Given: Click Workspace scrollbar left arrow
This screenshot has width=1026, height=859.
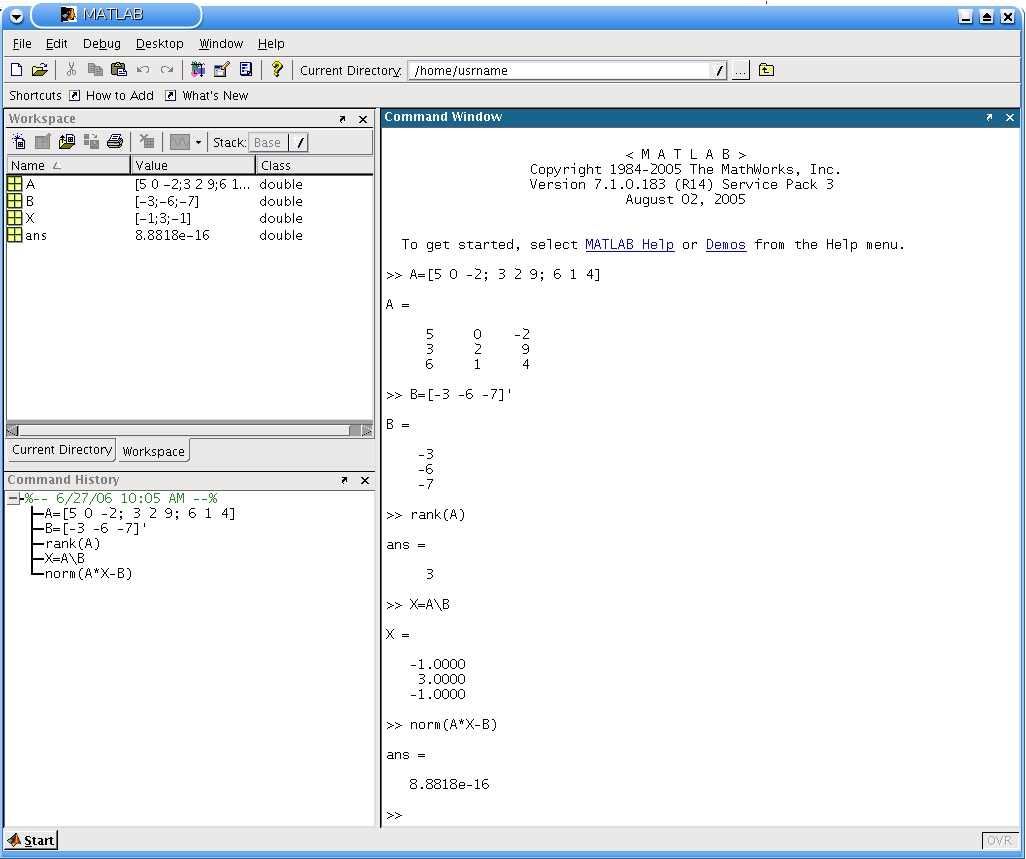Looking at the screenshot, I should pyautogui.click(x=12, y=430).
